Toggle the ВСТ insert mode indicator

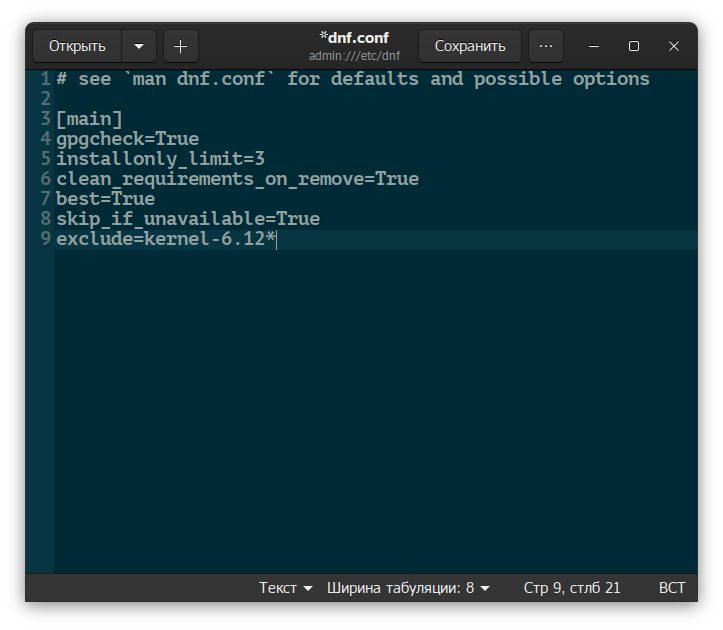(672, 588)
